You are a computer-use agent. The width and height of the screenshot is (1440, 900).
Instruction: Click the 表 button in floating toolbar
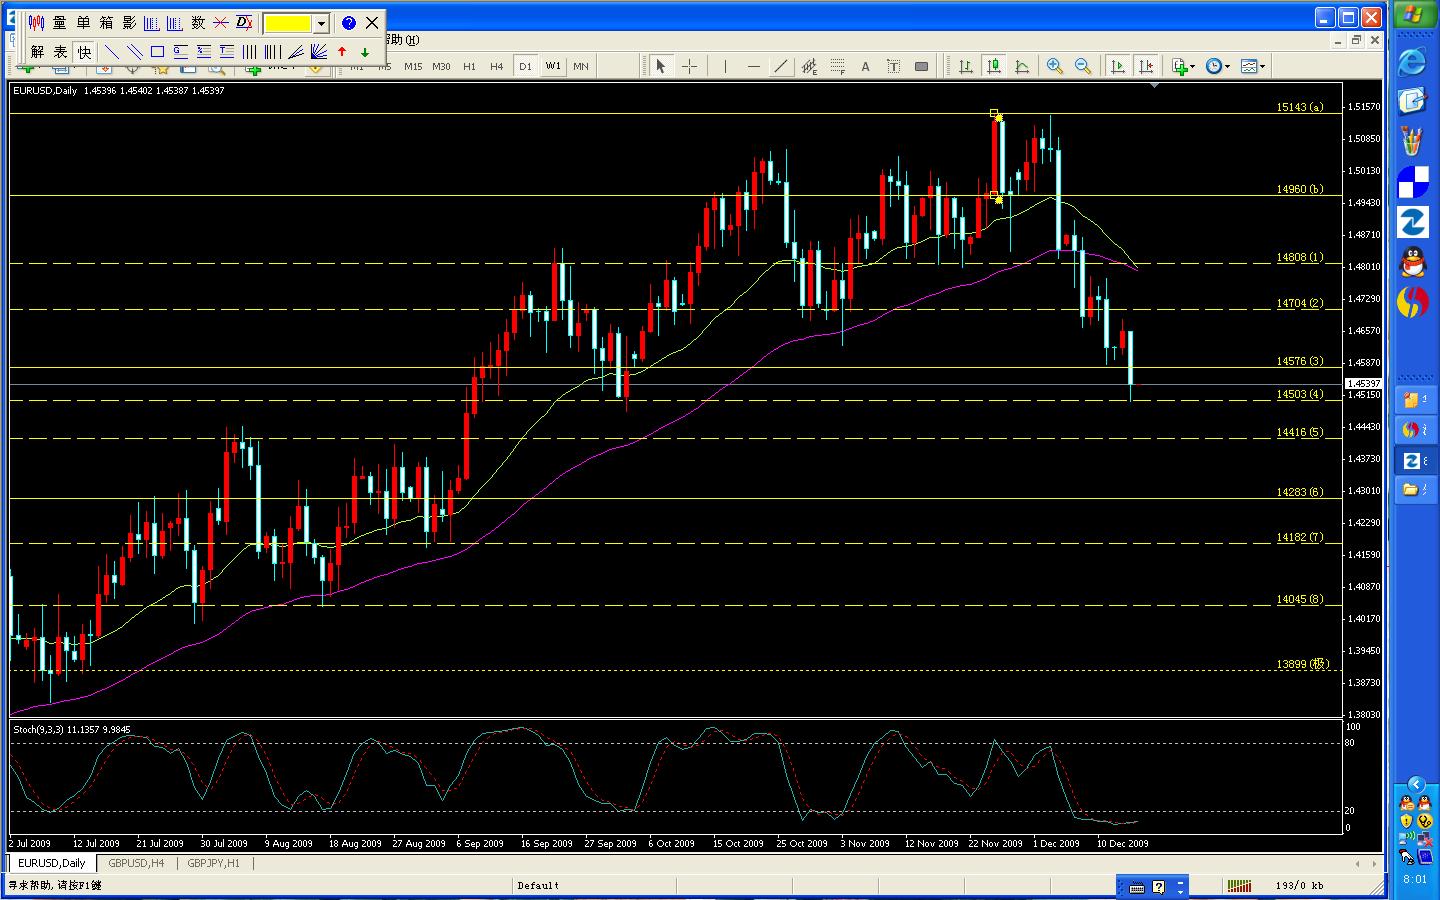(x=60, y=52)
